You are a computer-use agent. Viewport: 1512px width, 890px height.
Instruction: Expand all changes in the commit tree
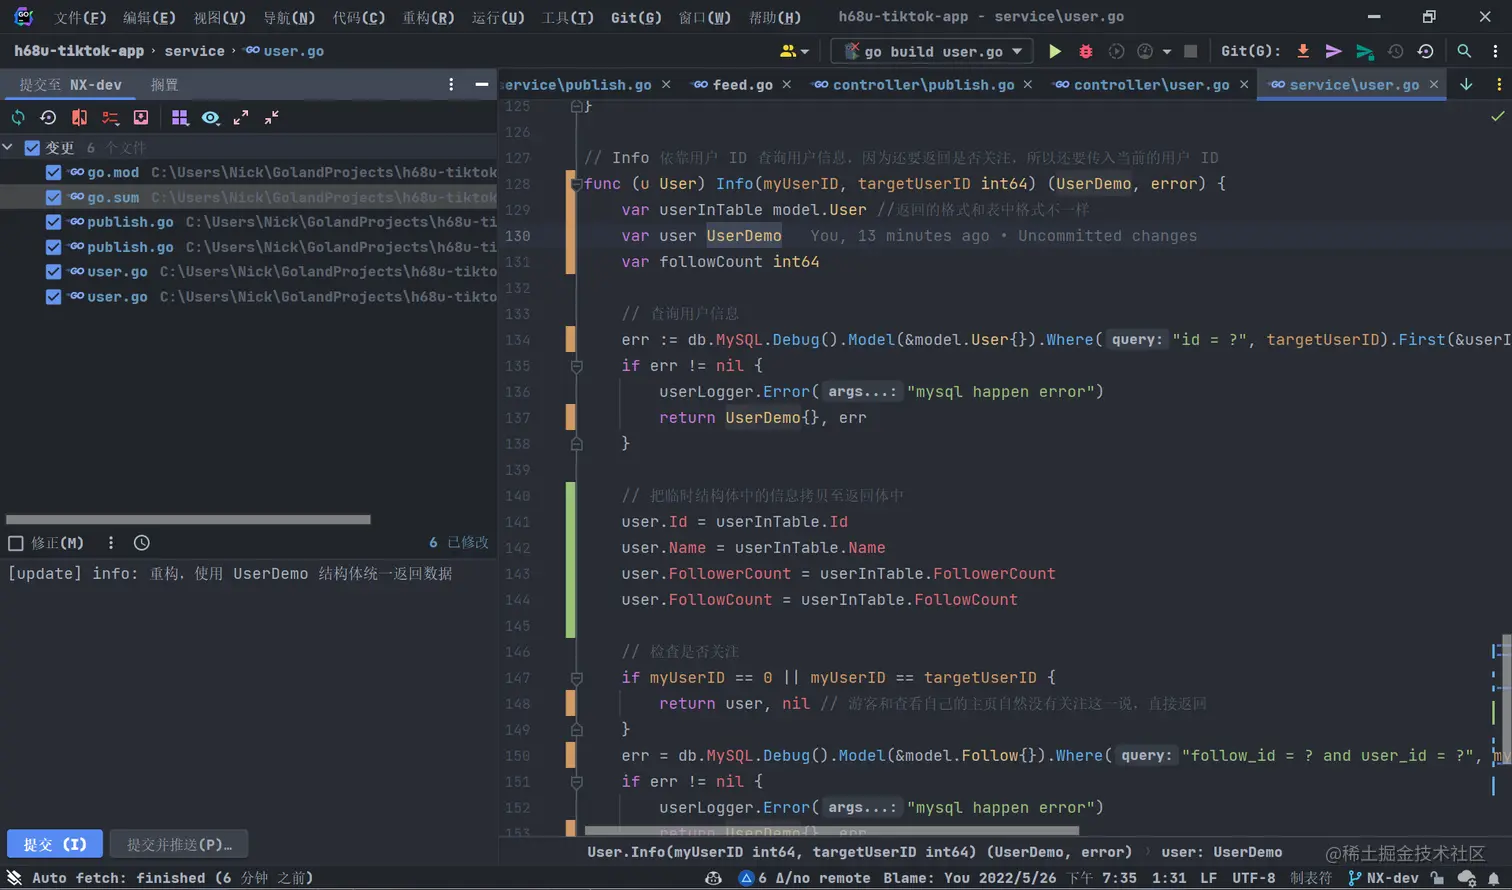click(241, 118)
